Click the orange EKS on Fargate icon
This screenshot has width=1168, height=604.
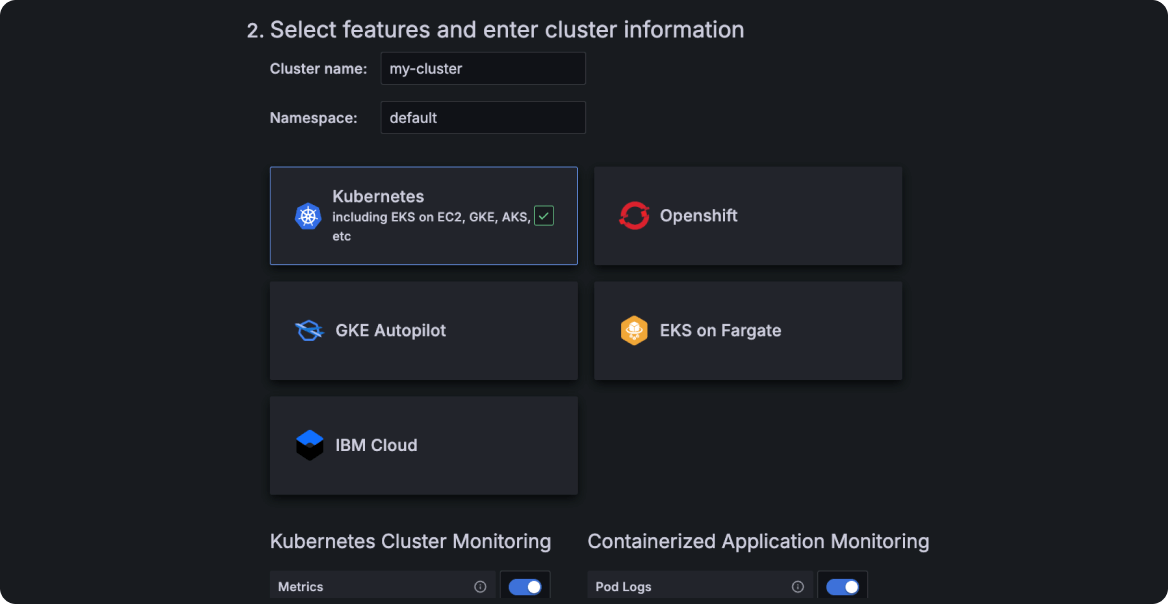pyautogui.click(x=634, y=331)
